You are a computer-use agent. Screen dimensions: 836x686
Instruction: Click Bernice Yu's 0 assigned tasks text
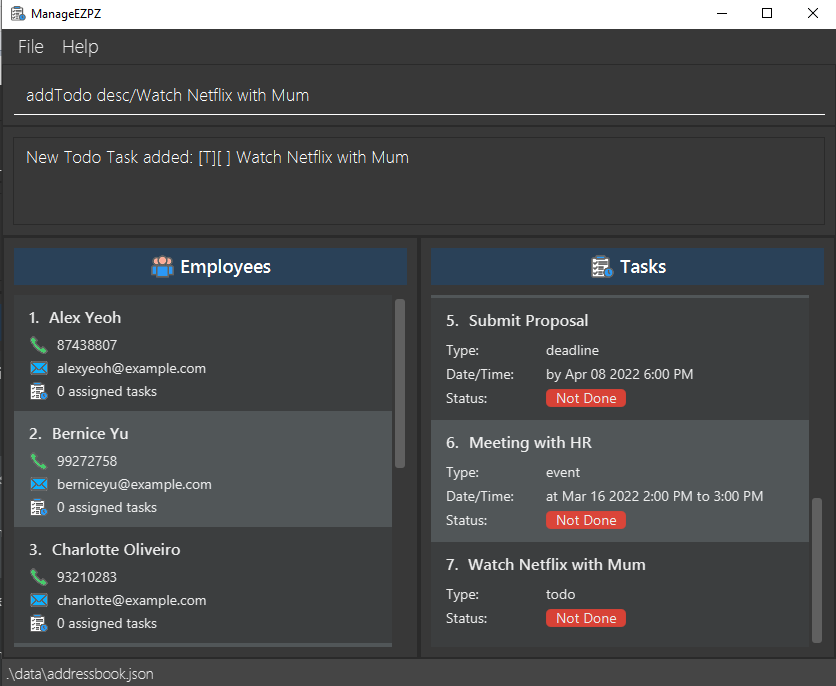click(x=107, y=507)
